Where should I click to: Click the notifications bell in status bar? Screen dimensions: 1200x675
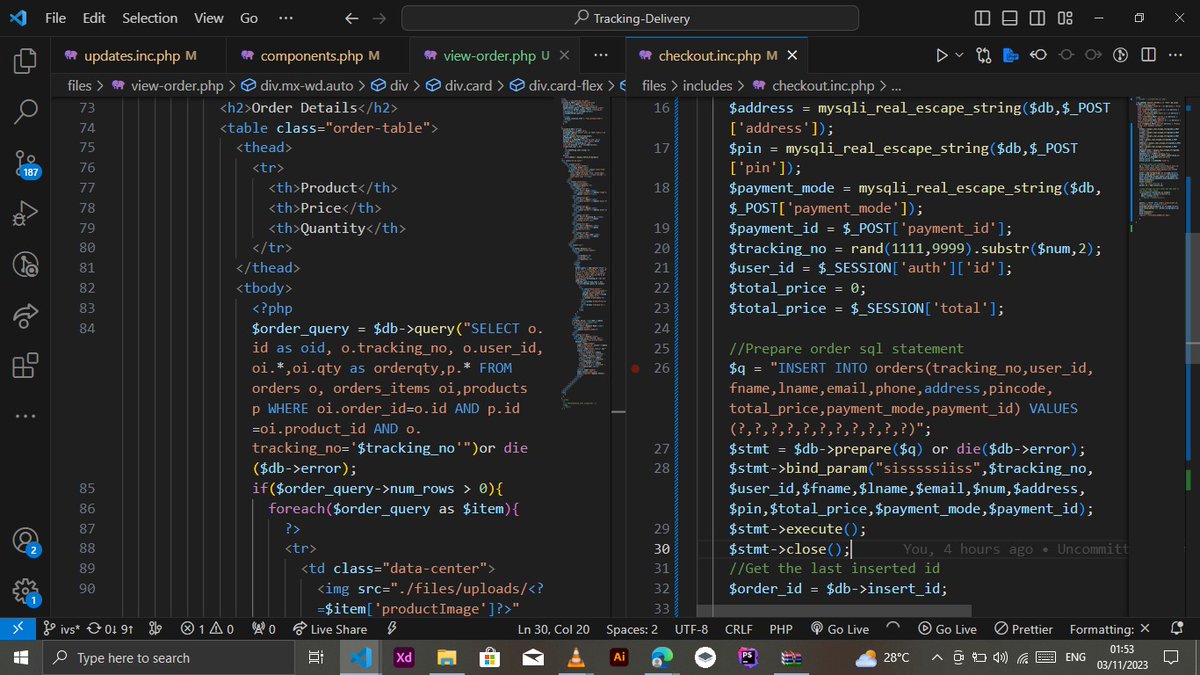pos(1176,628)
